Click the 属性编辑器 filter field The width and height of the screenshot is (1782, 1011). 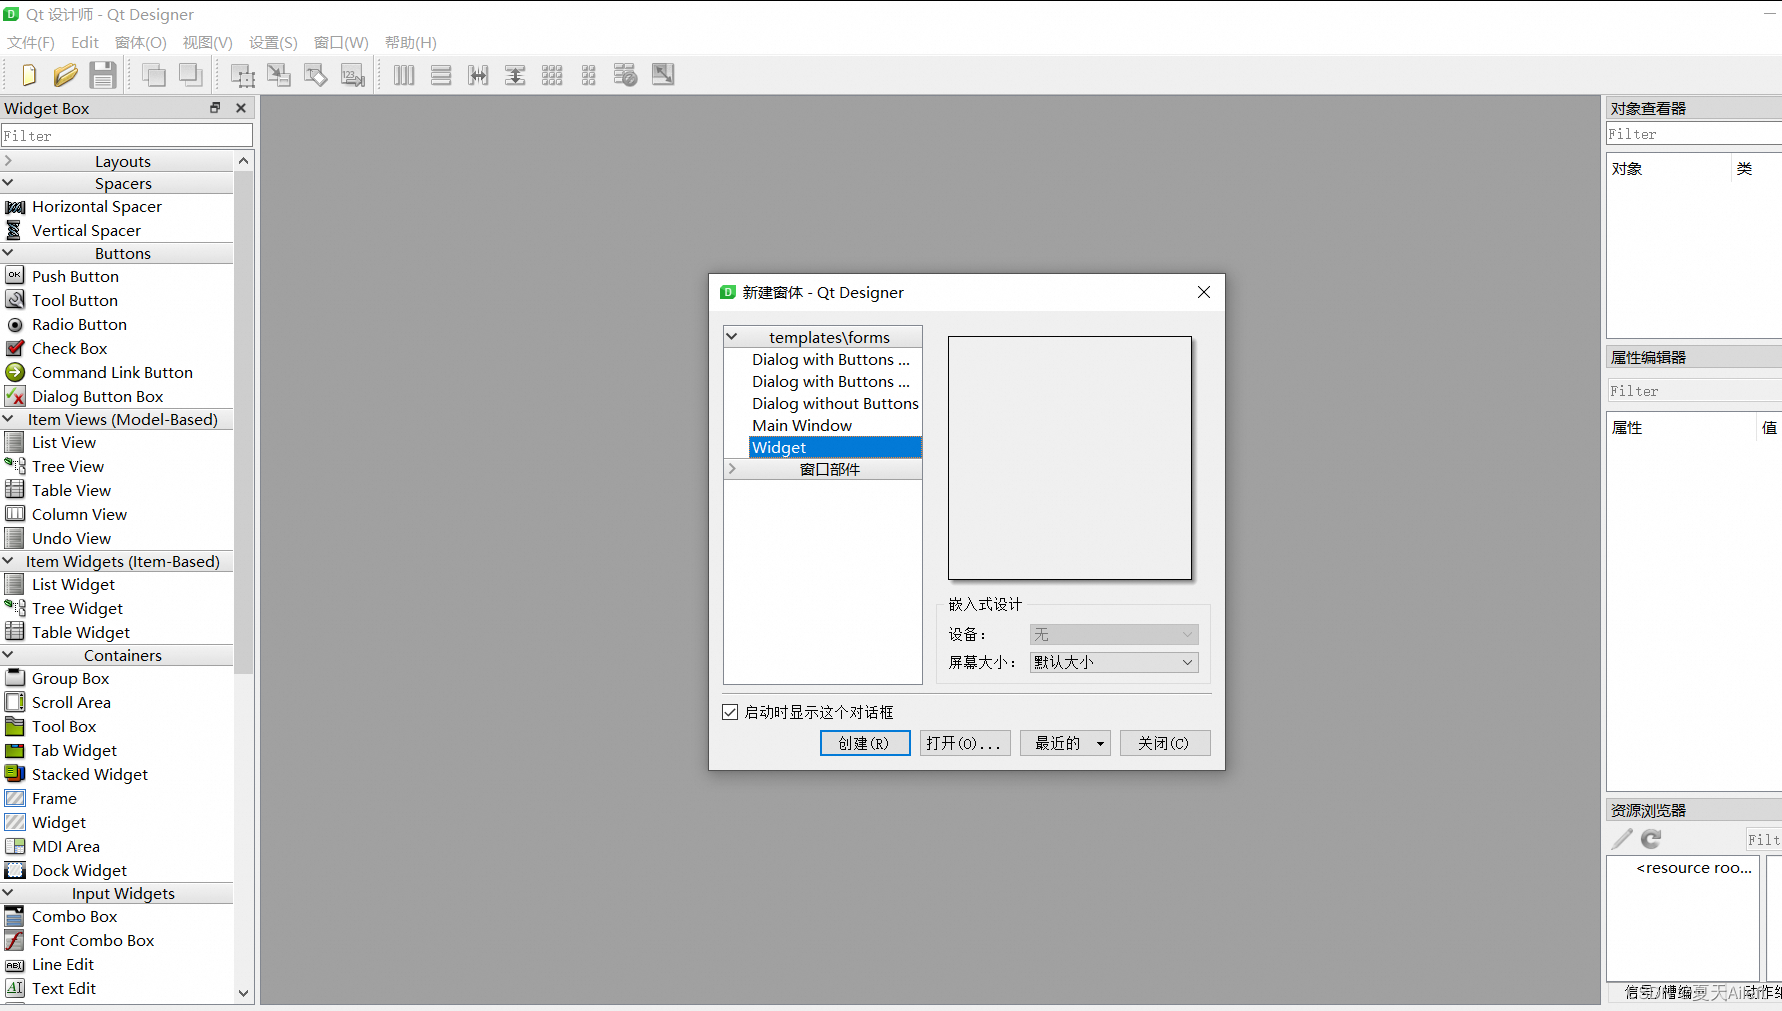tap(1694, 391)
